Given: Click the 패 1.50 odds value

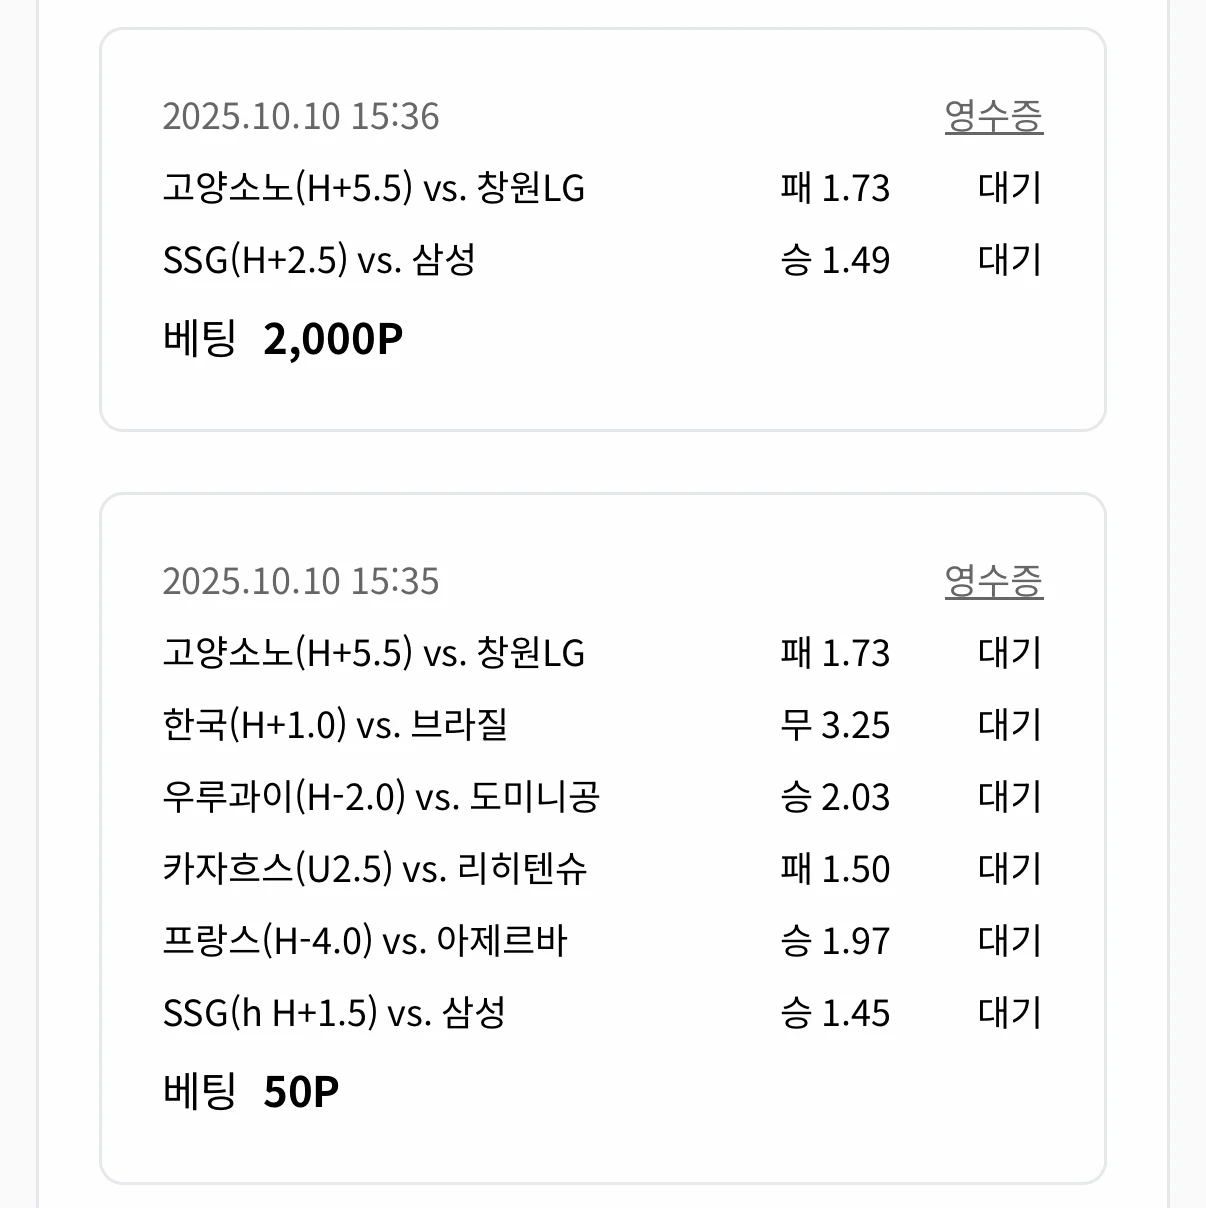Looking at the screenshot, I should 835,869.
